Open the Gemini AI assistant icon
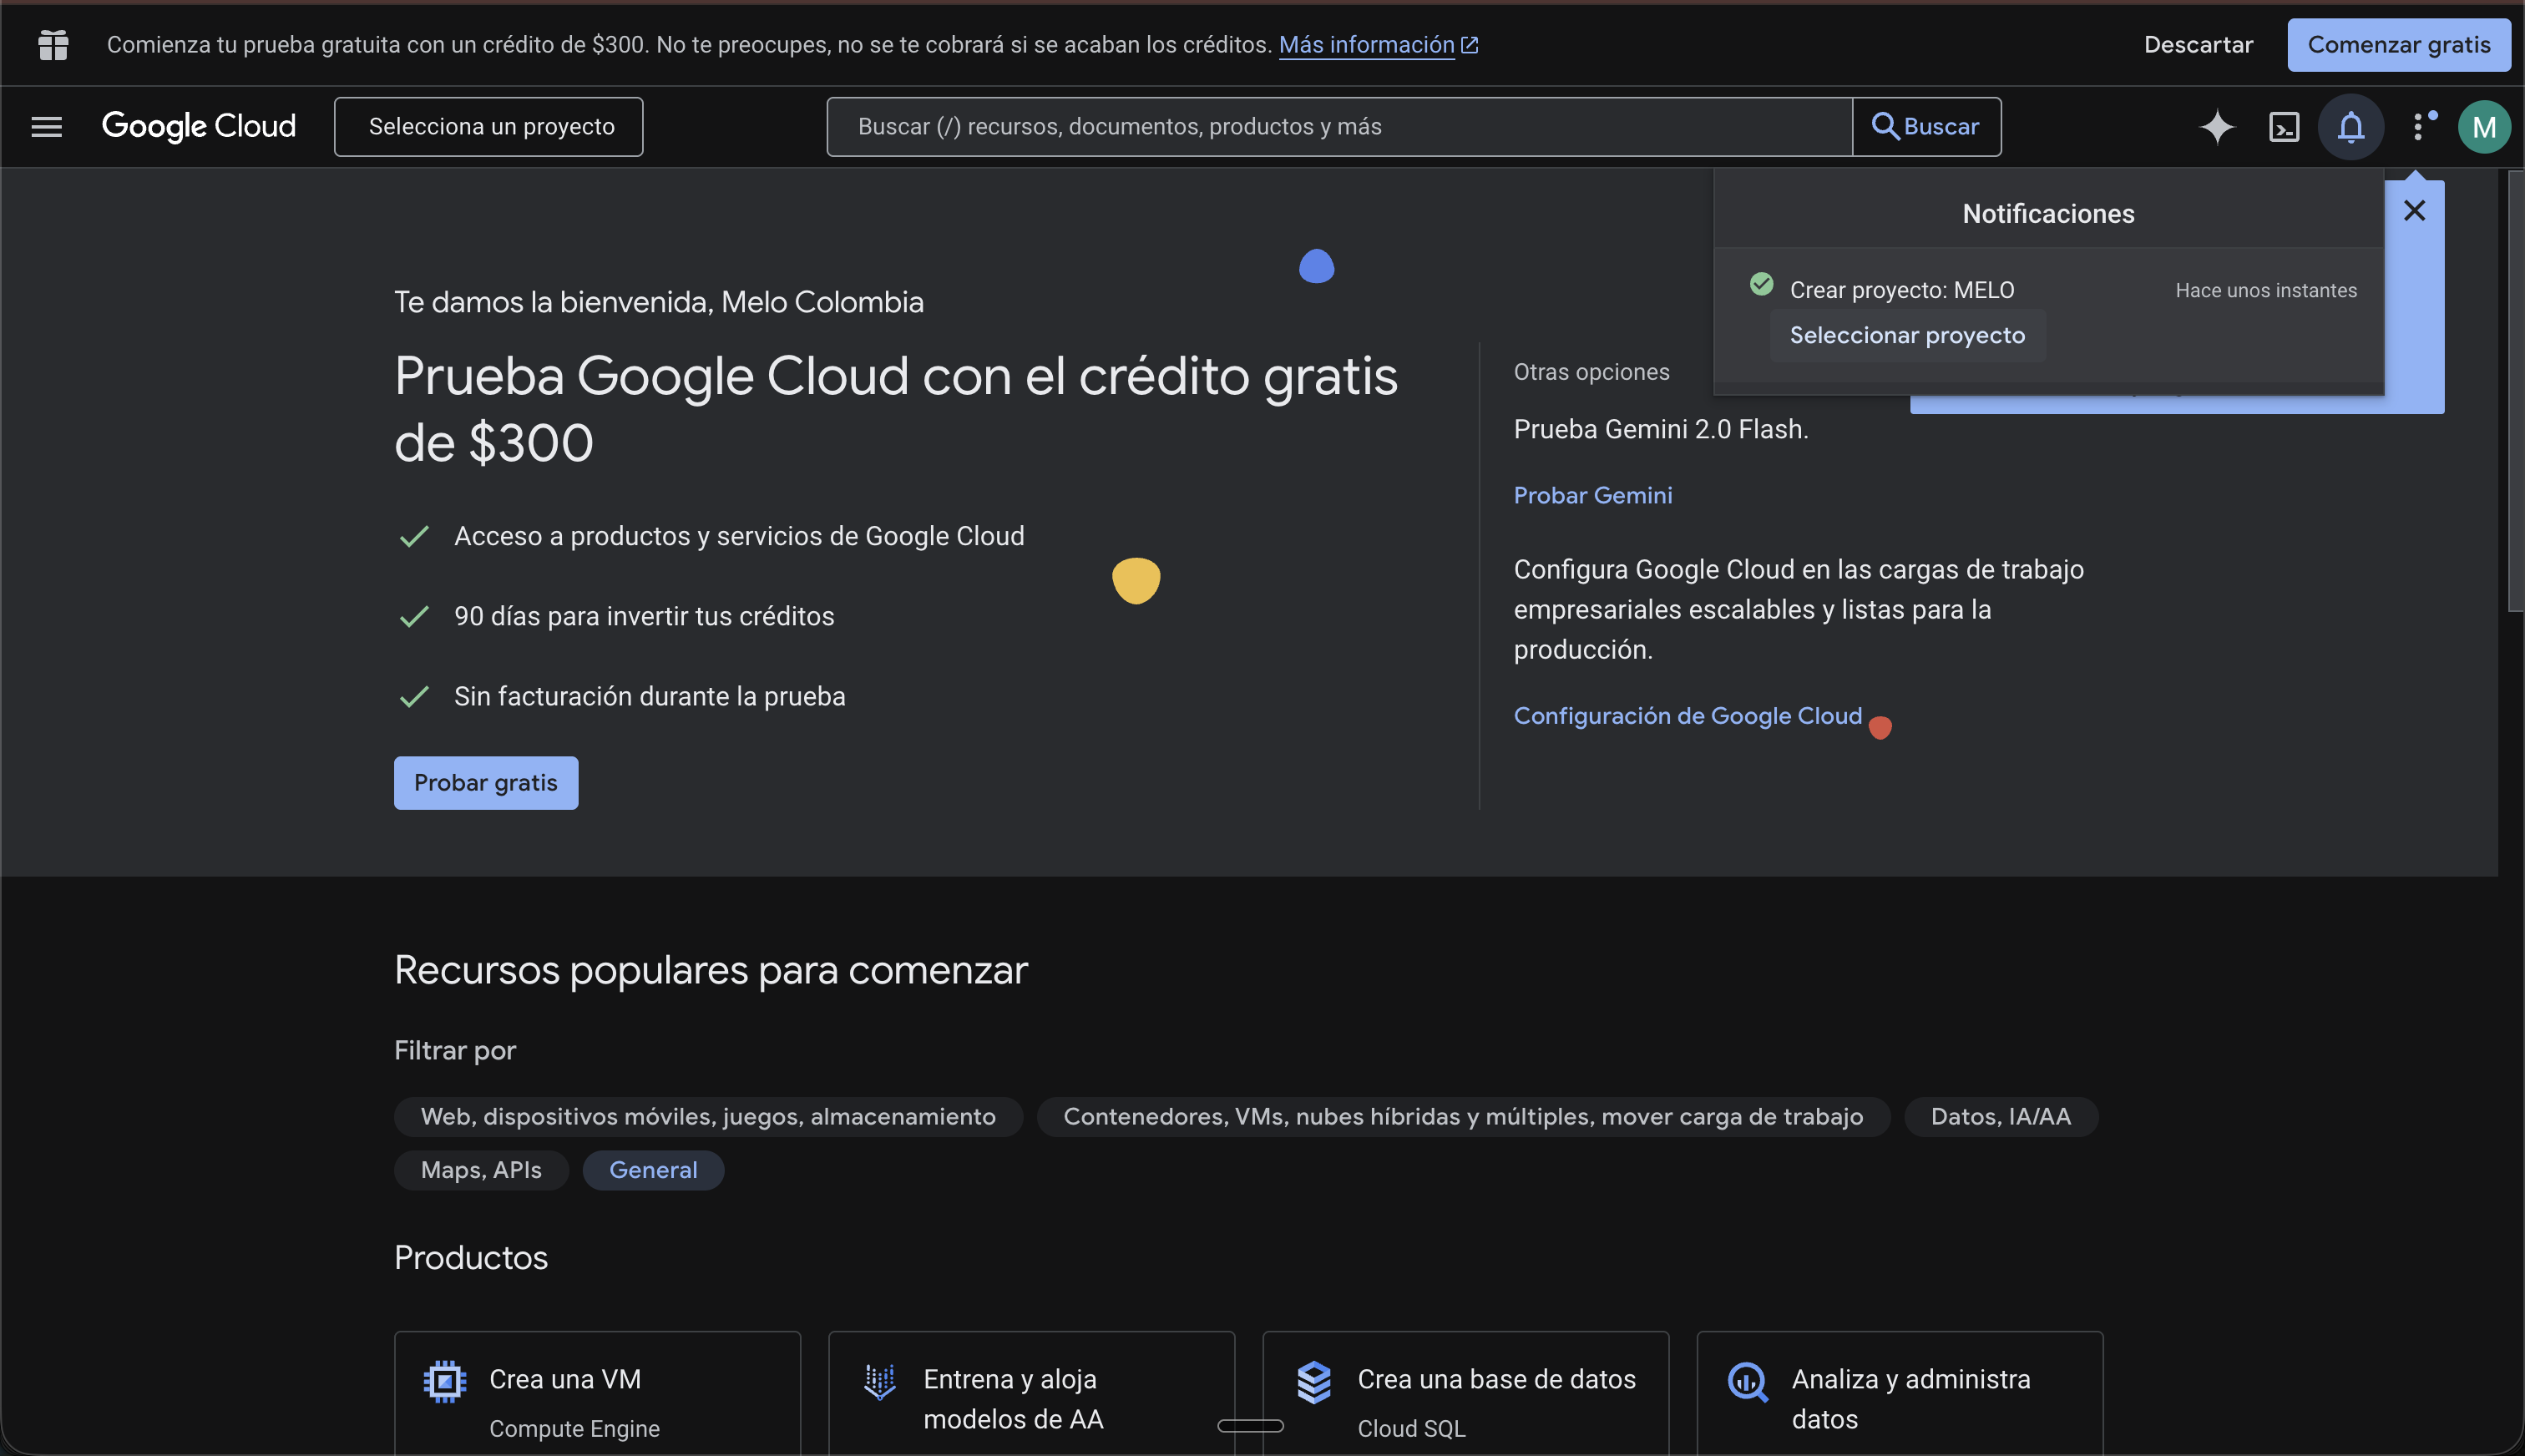 2218,126
